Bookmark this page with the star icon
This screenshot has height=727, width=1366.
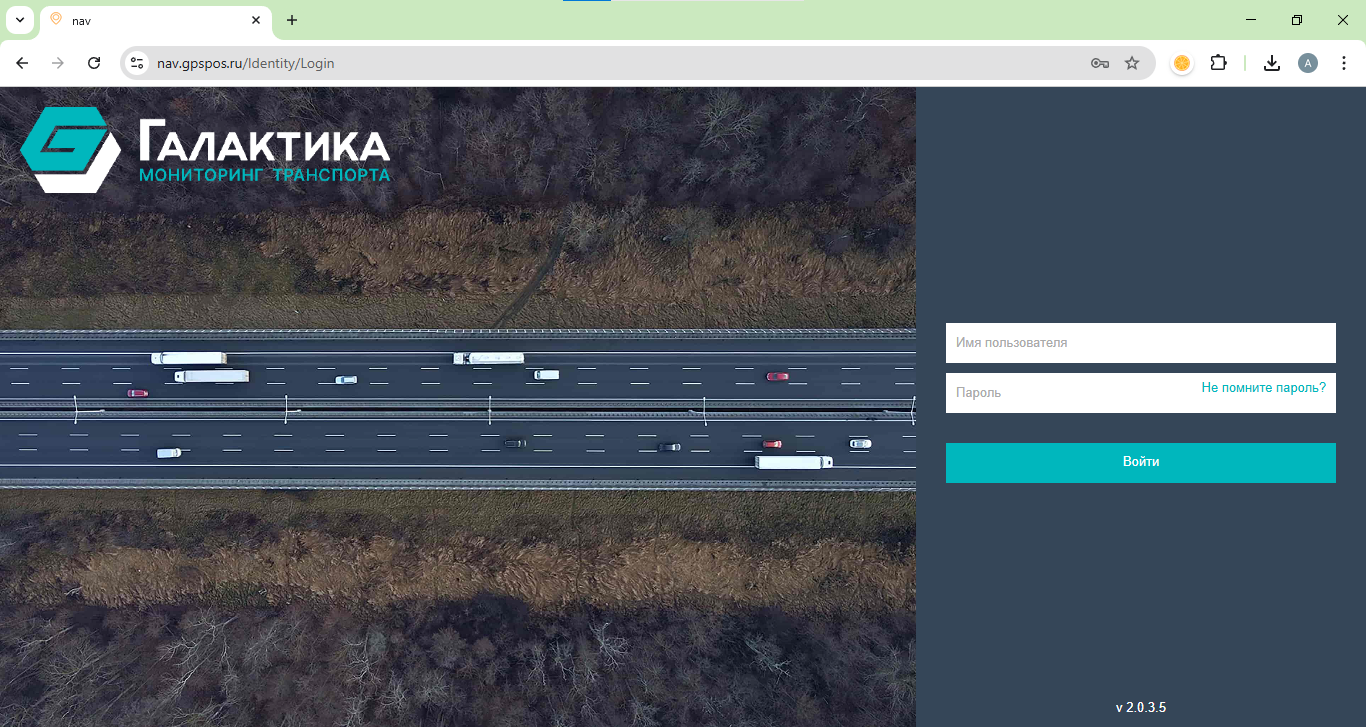click(1132, 63)
